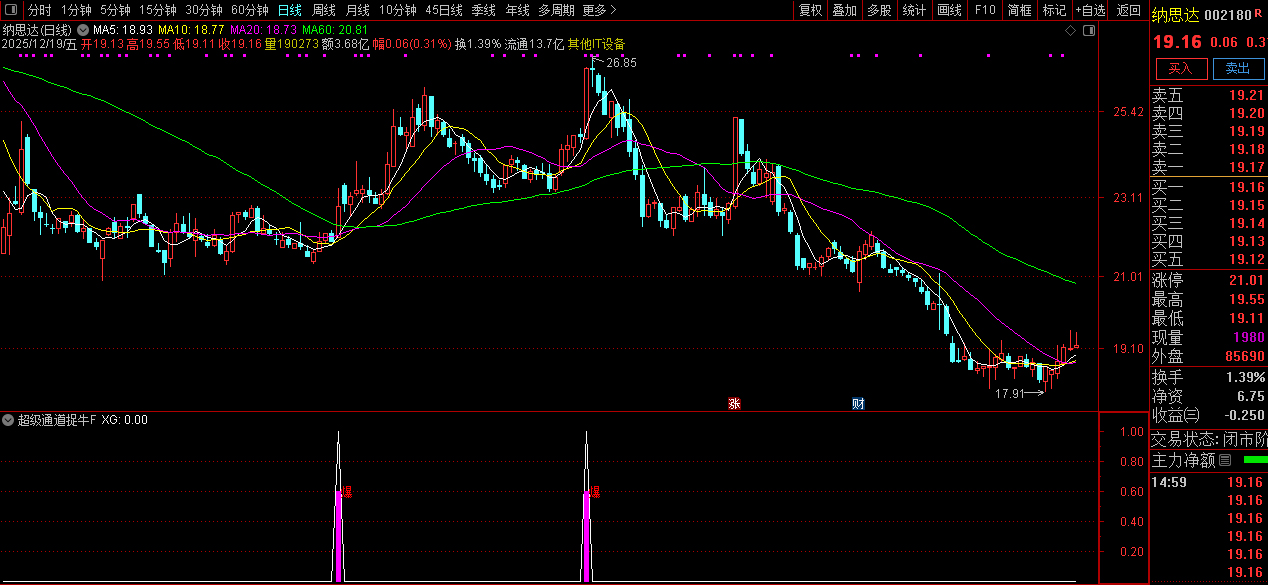Expand the 更多 periods menu
The image size is (1268, 585).
599,10
